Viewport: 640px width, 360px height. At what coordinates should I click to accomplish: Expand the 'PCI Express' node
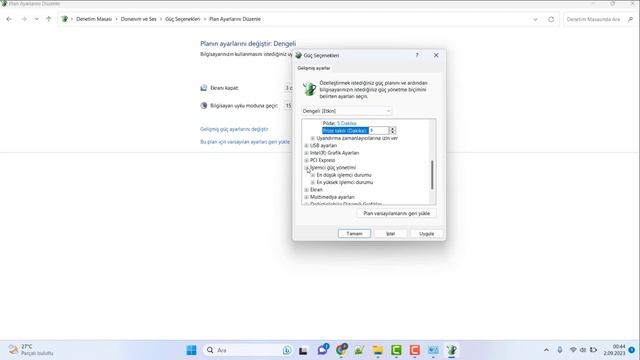307,160
